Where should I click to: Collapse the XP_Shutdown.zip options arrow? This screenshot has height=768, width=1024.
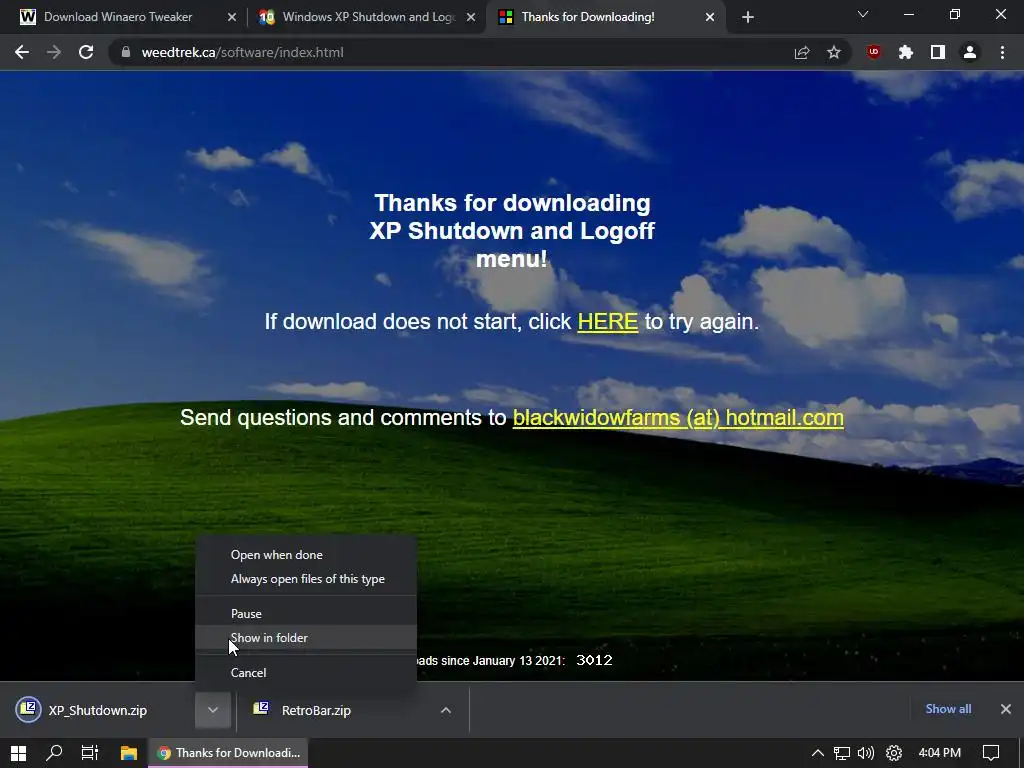(213, 710)
